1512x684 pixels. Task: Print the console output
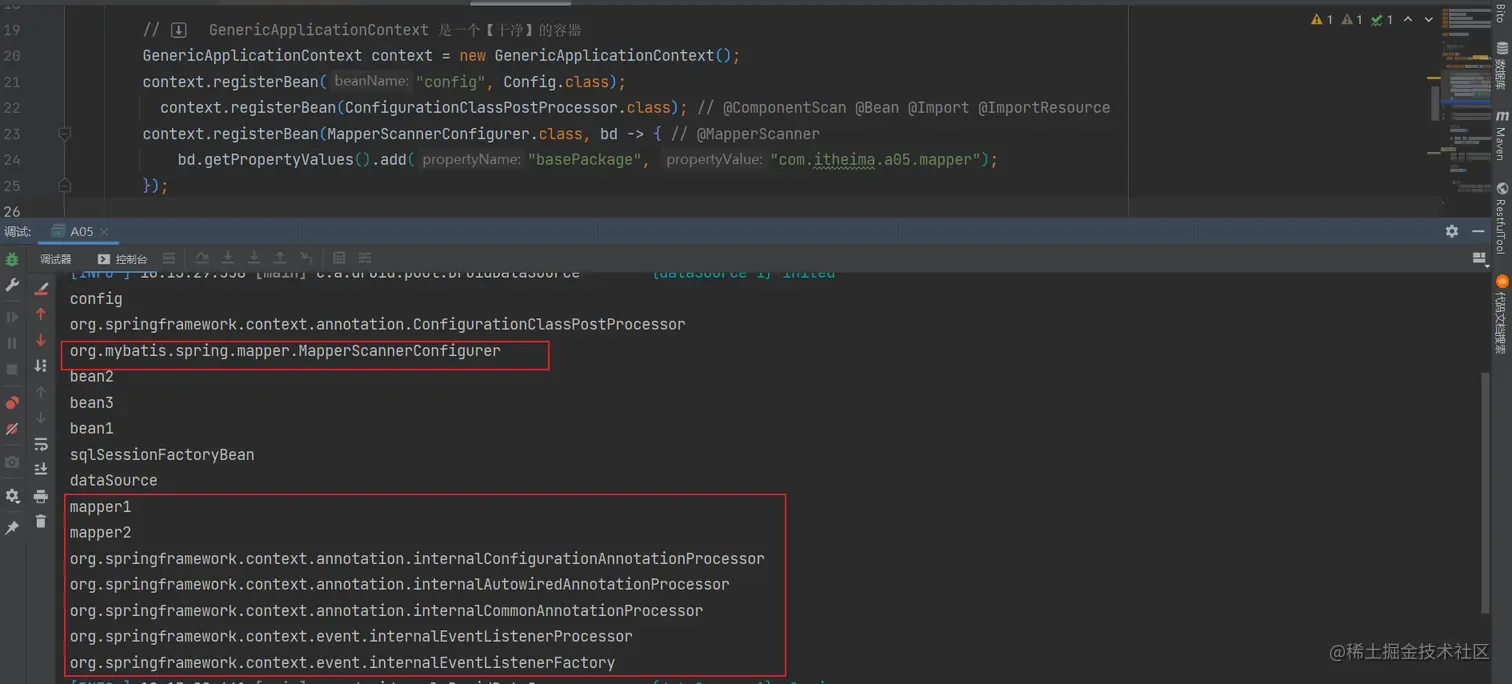point(41,496)
